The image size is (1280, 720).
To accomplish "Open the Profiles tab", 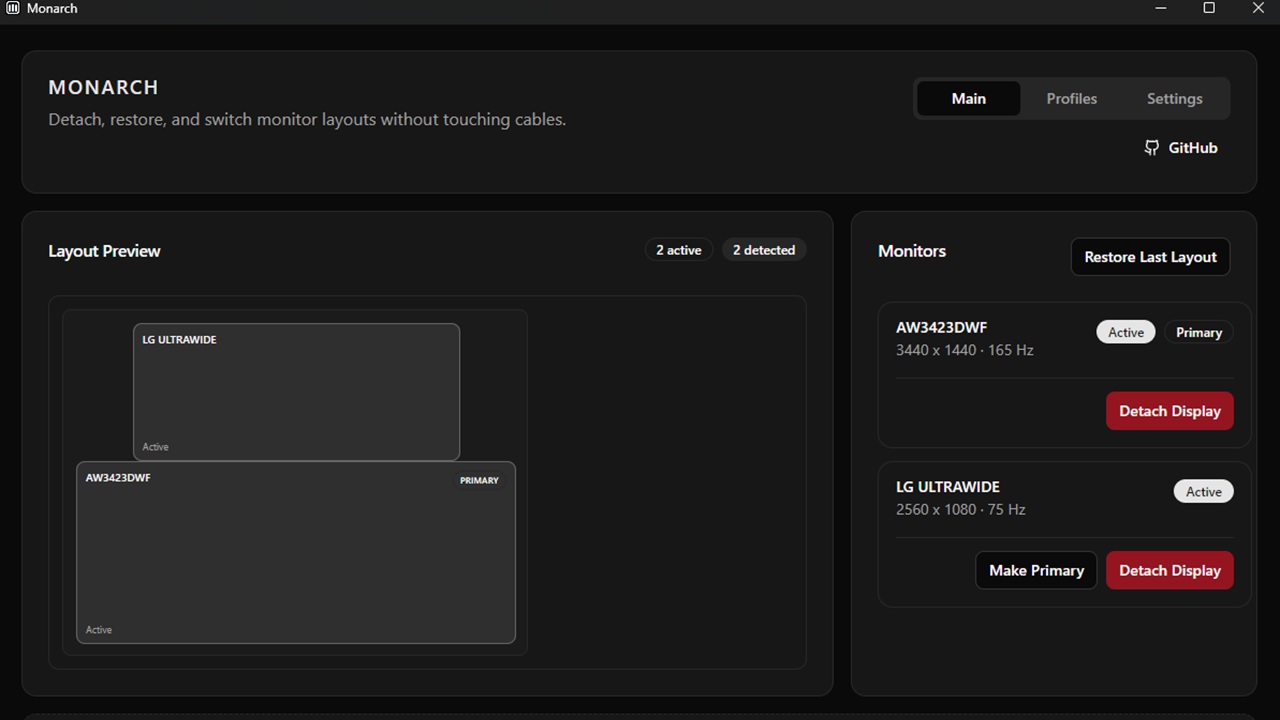I will point(1071,99).
